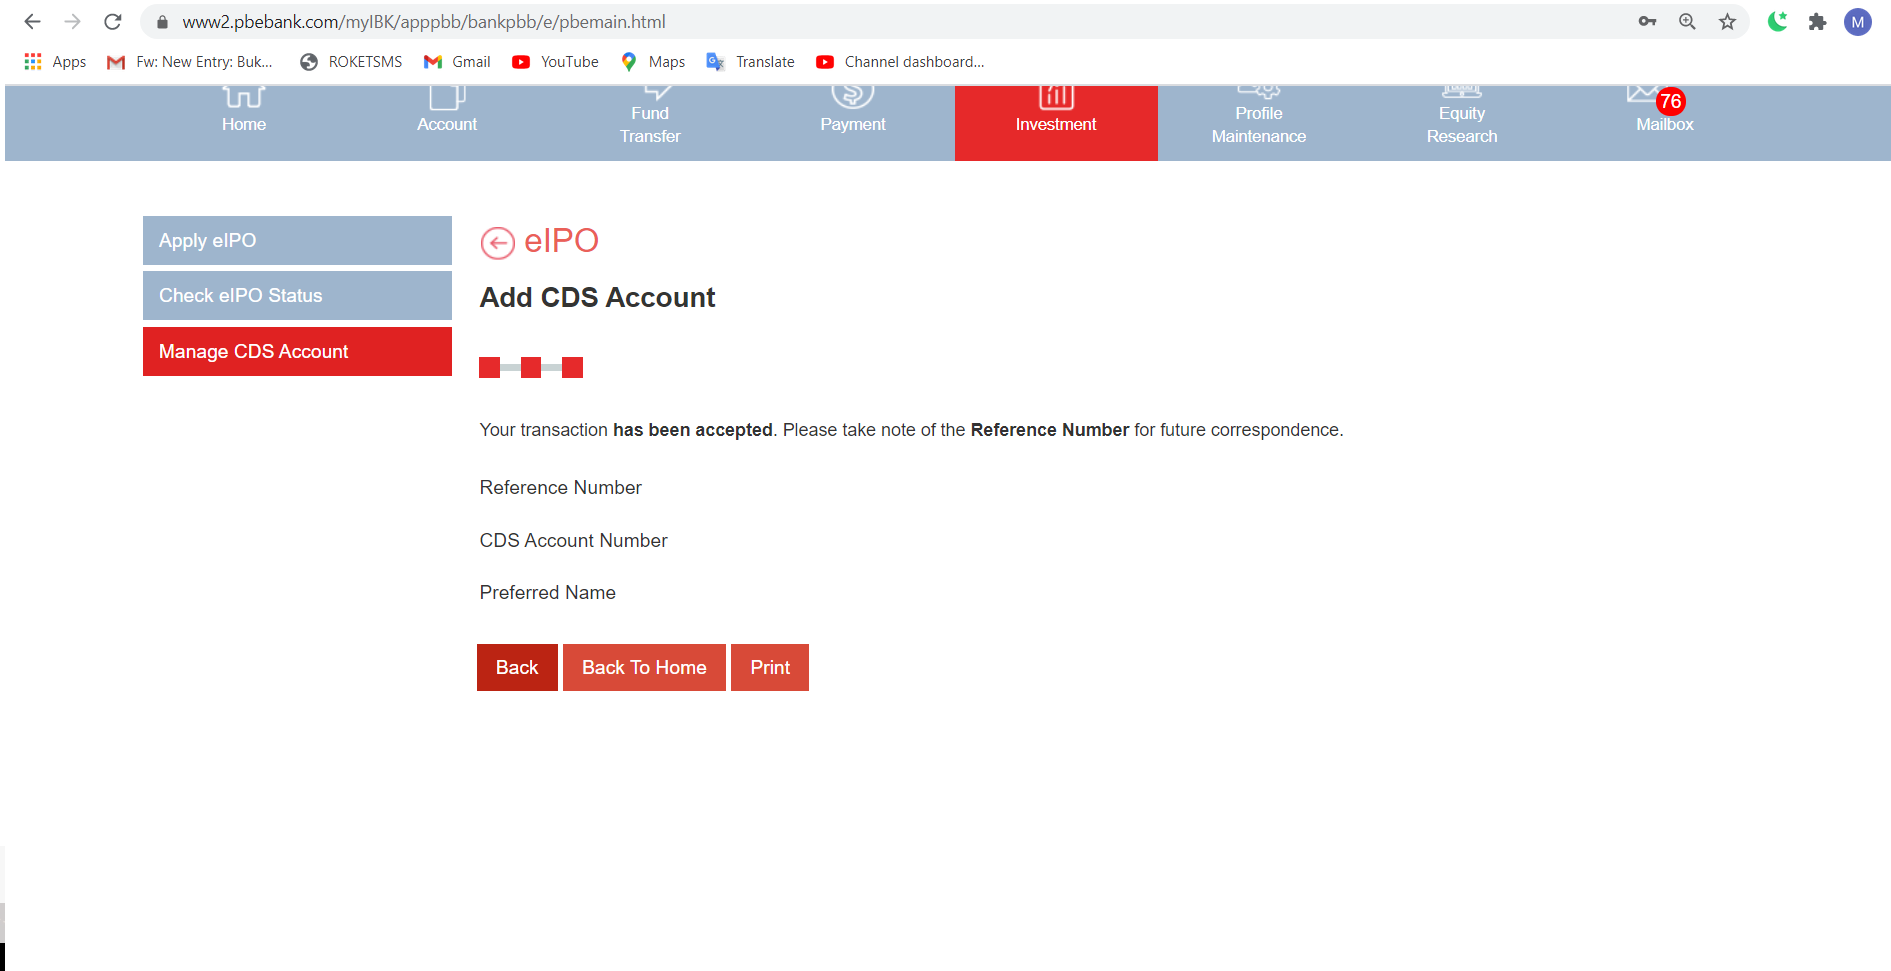The image size is (1891, 971).
Task: Click the dark red Back button
Action: point(517,668)
